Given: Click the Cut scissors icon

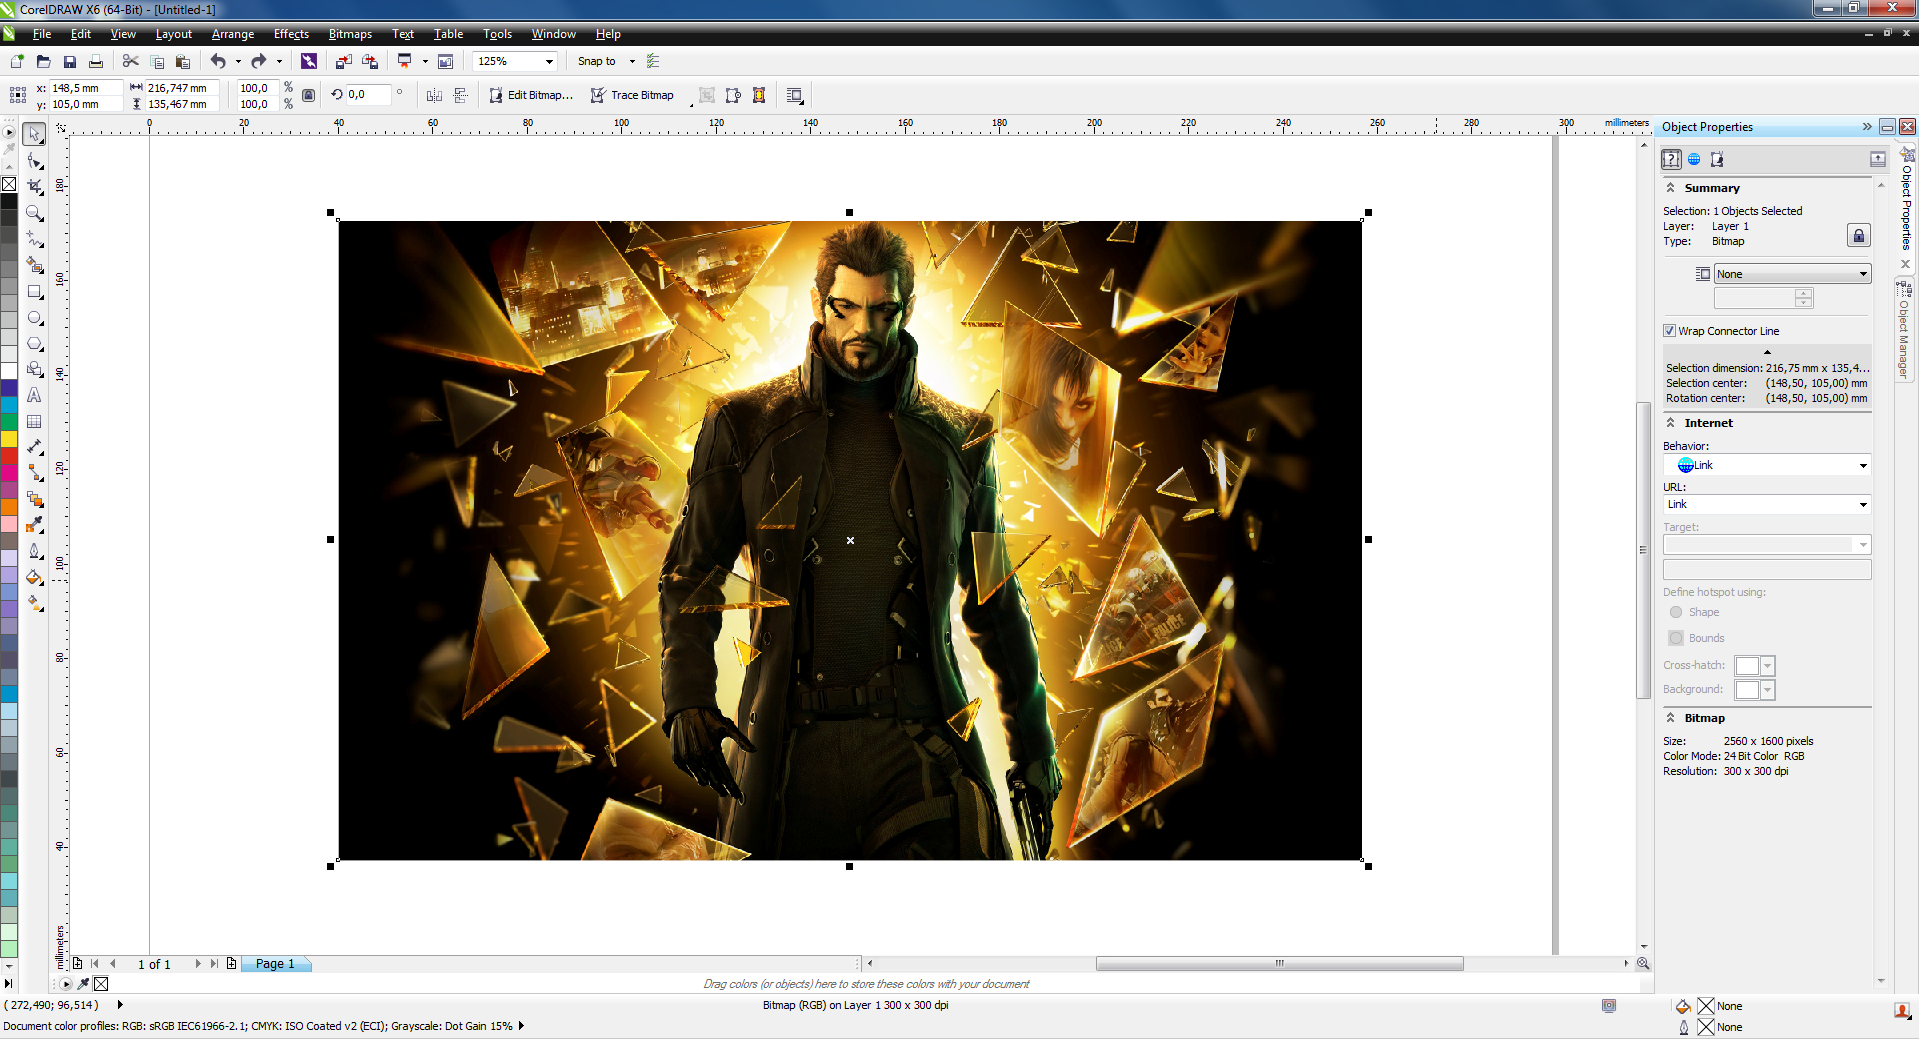Looking at the screenshot, I should tap(131, 61).
